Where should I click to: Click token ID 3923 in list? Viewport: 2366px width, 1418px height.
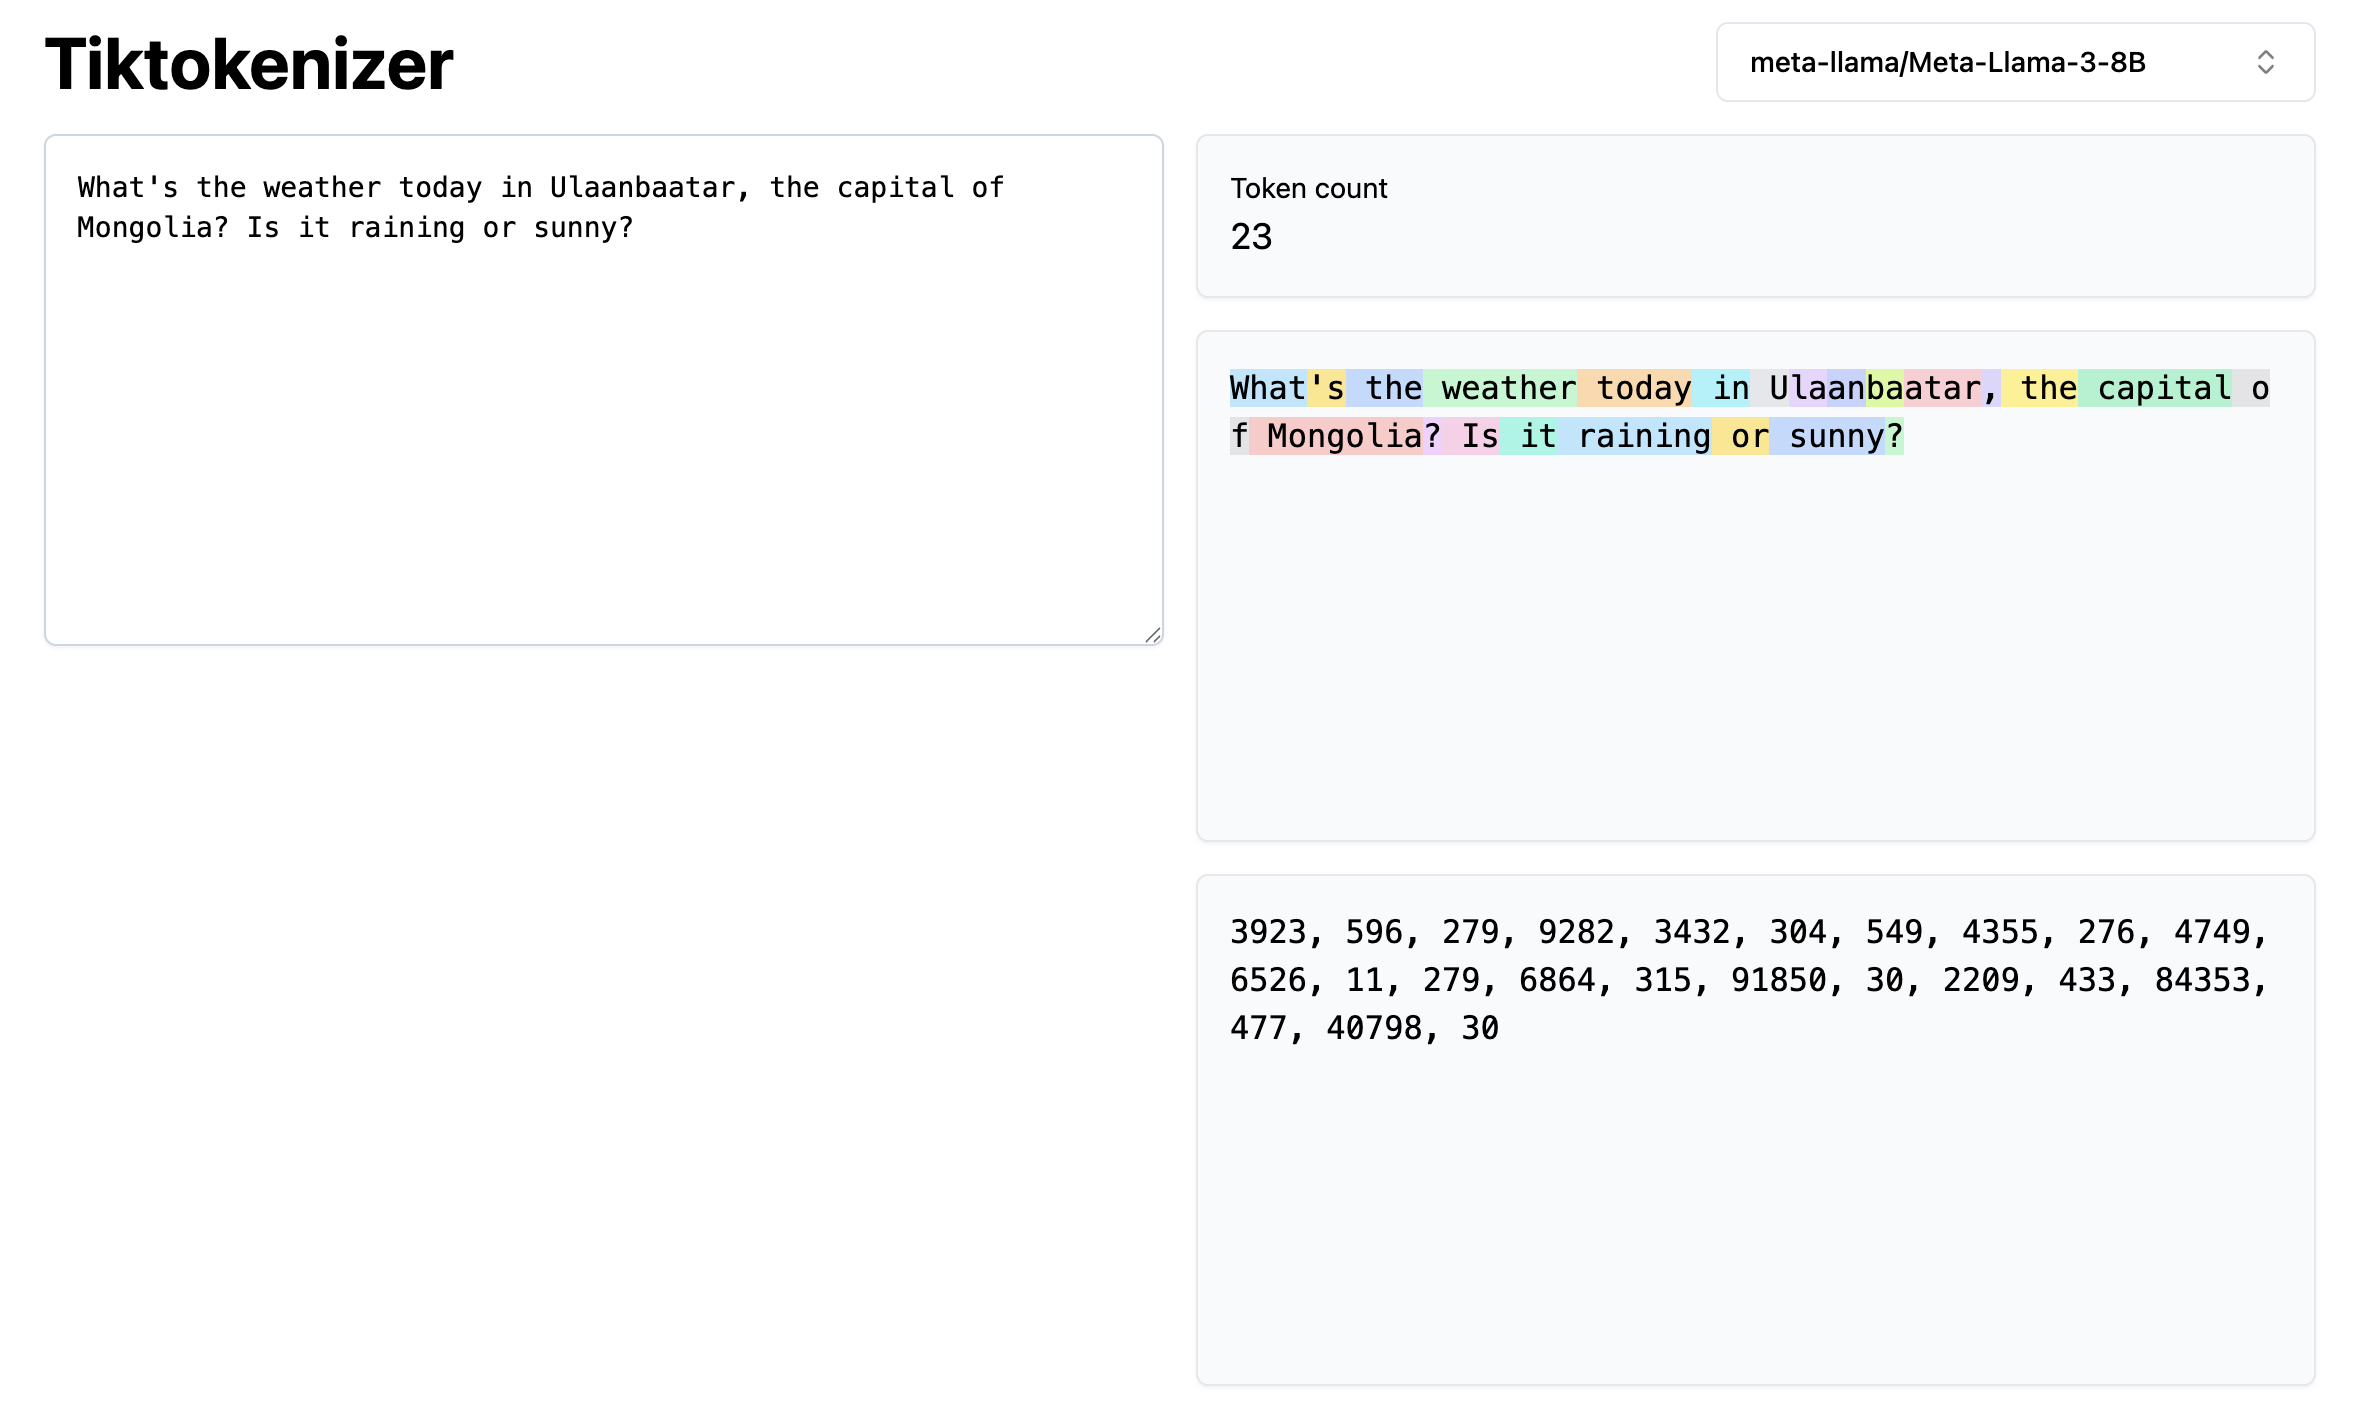tap(1267, 932)
